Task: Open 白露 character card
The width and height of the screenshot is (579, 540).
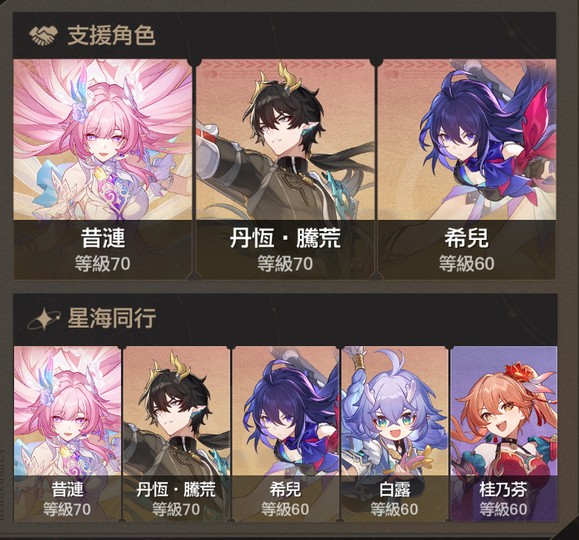Action: pos(394,434)
